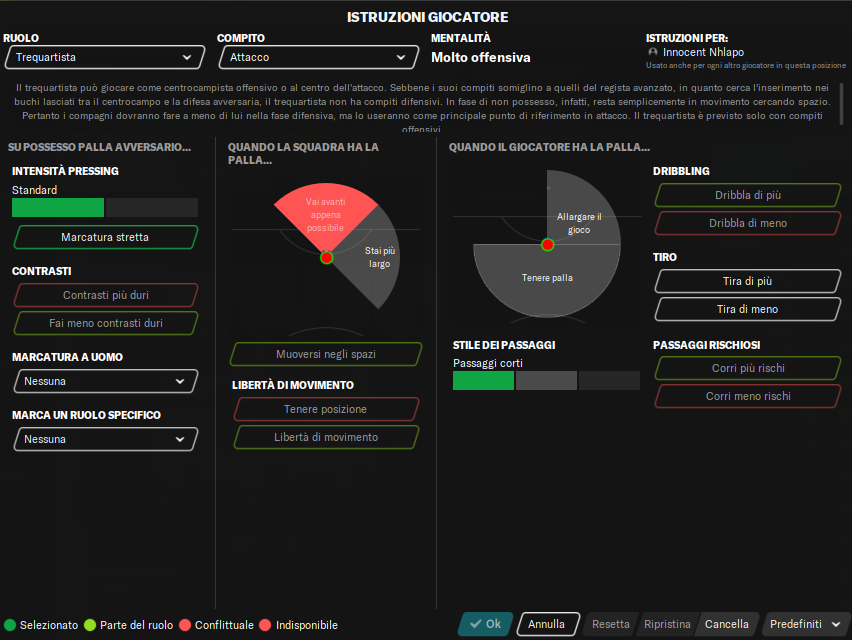The width and height of the screenshot is (852, 640).
Task: Select the middle Stile dei passaggi segment
Action: [546, 380]
